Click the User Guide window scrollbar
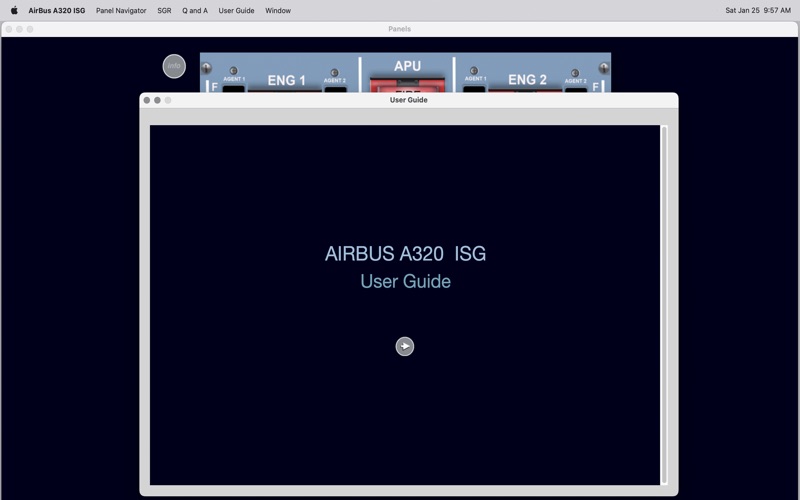 664,305
